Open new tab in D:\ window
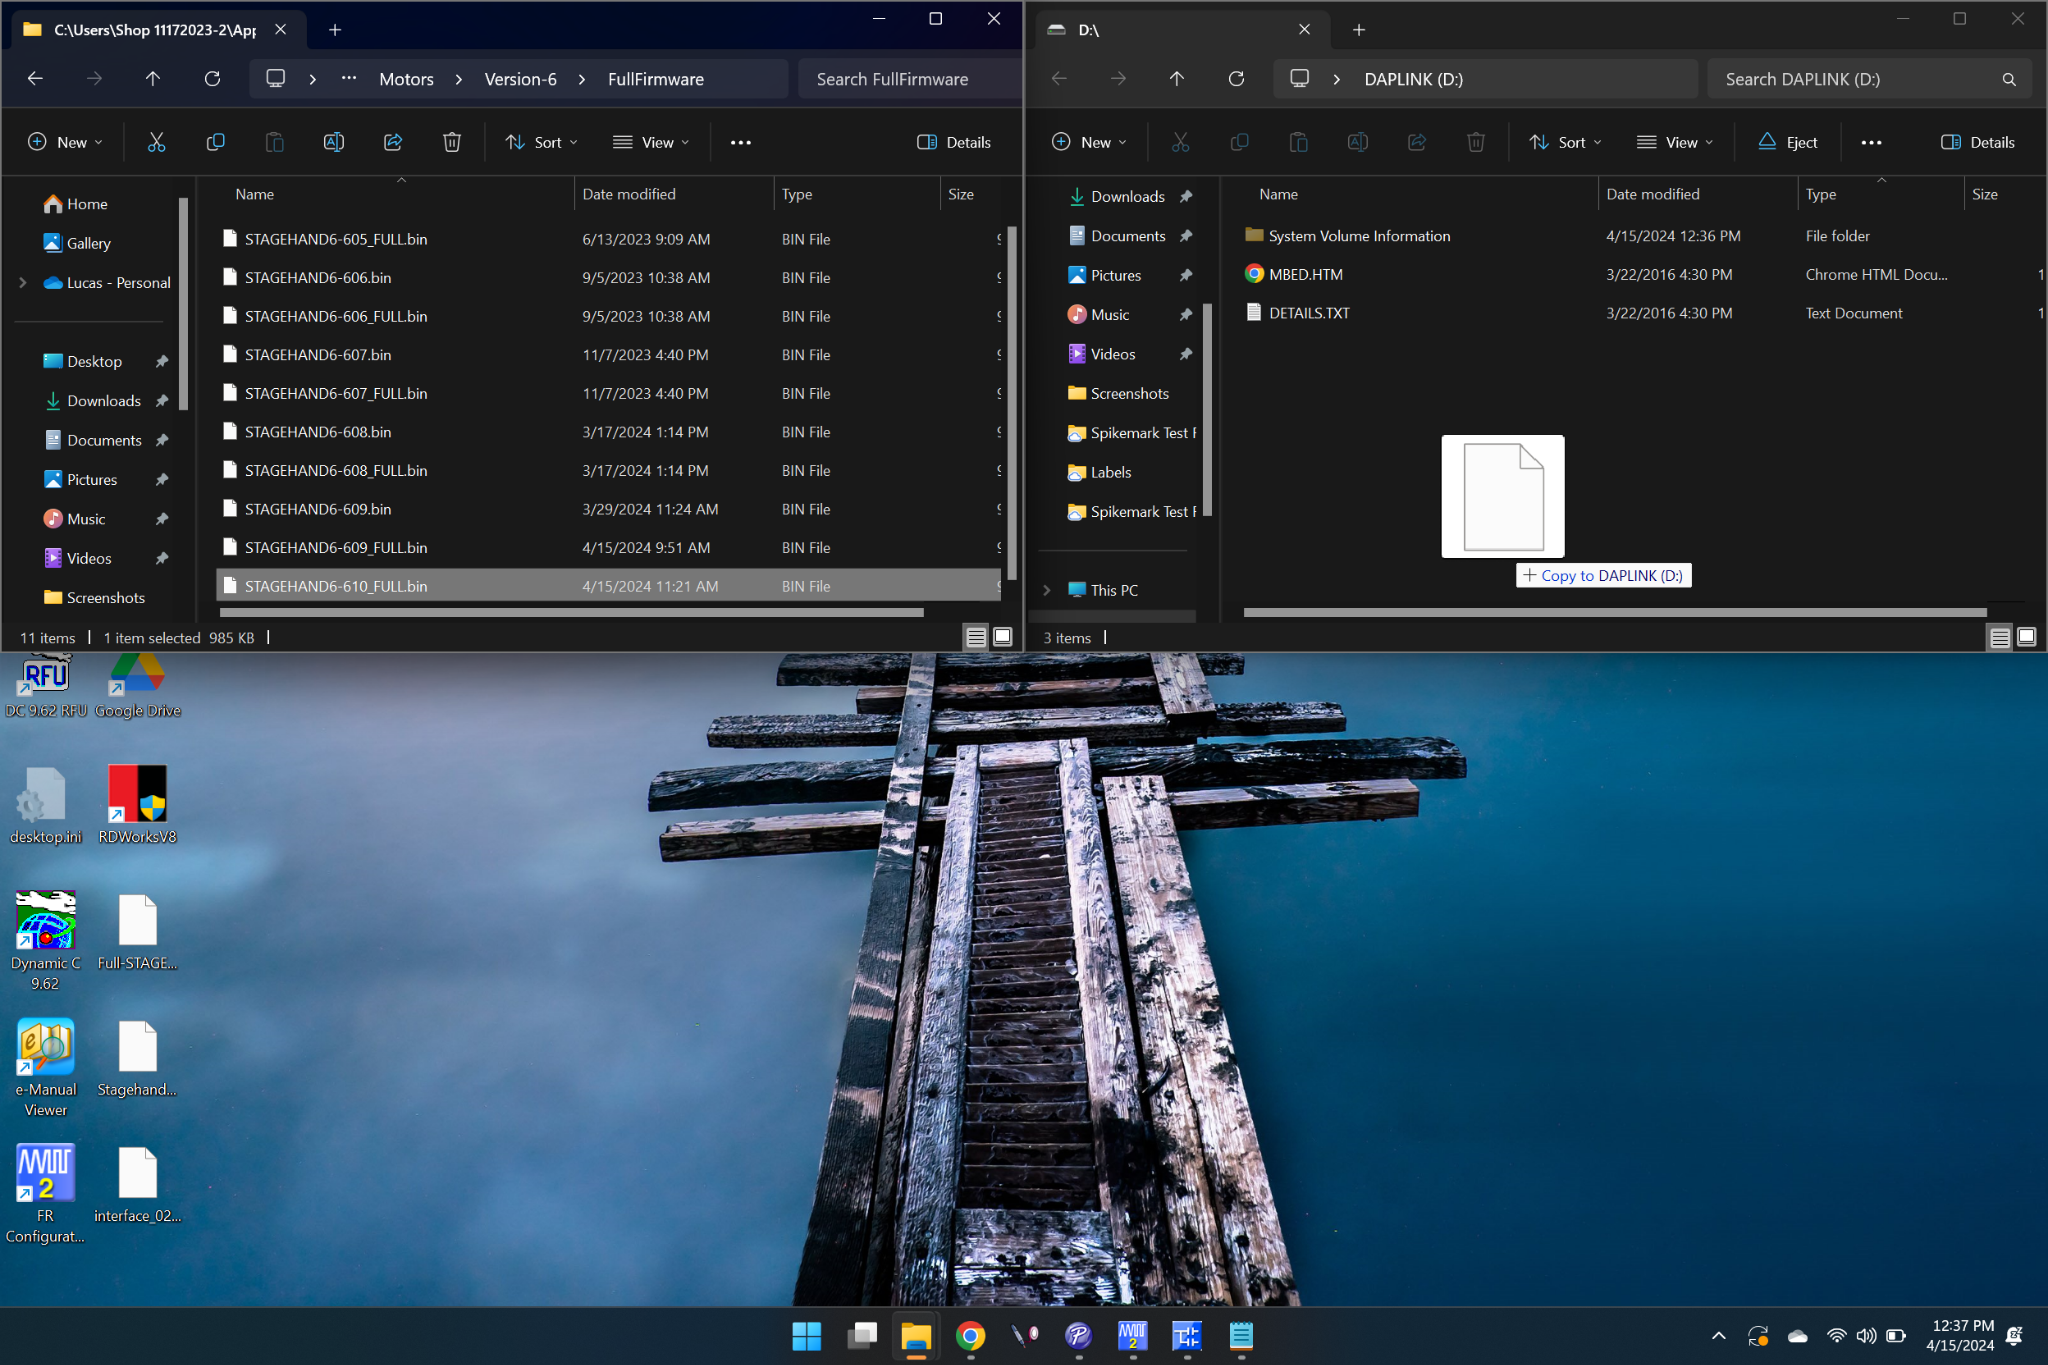 pyautogui.click(x=1358, y=30)
